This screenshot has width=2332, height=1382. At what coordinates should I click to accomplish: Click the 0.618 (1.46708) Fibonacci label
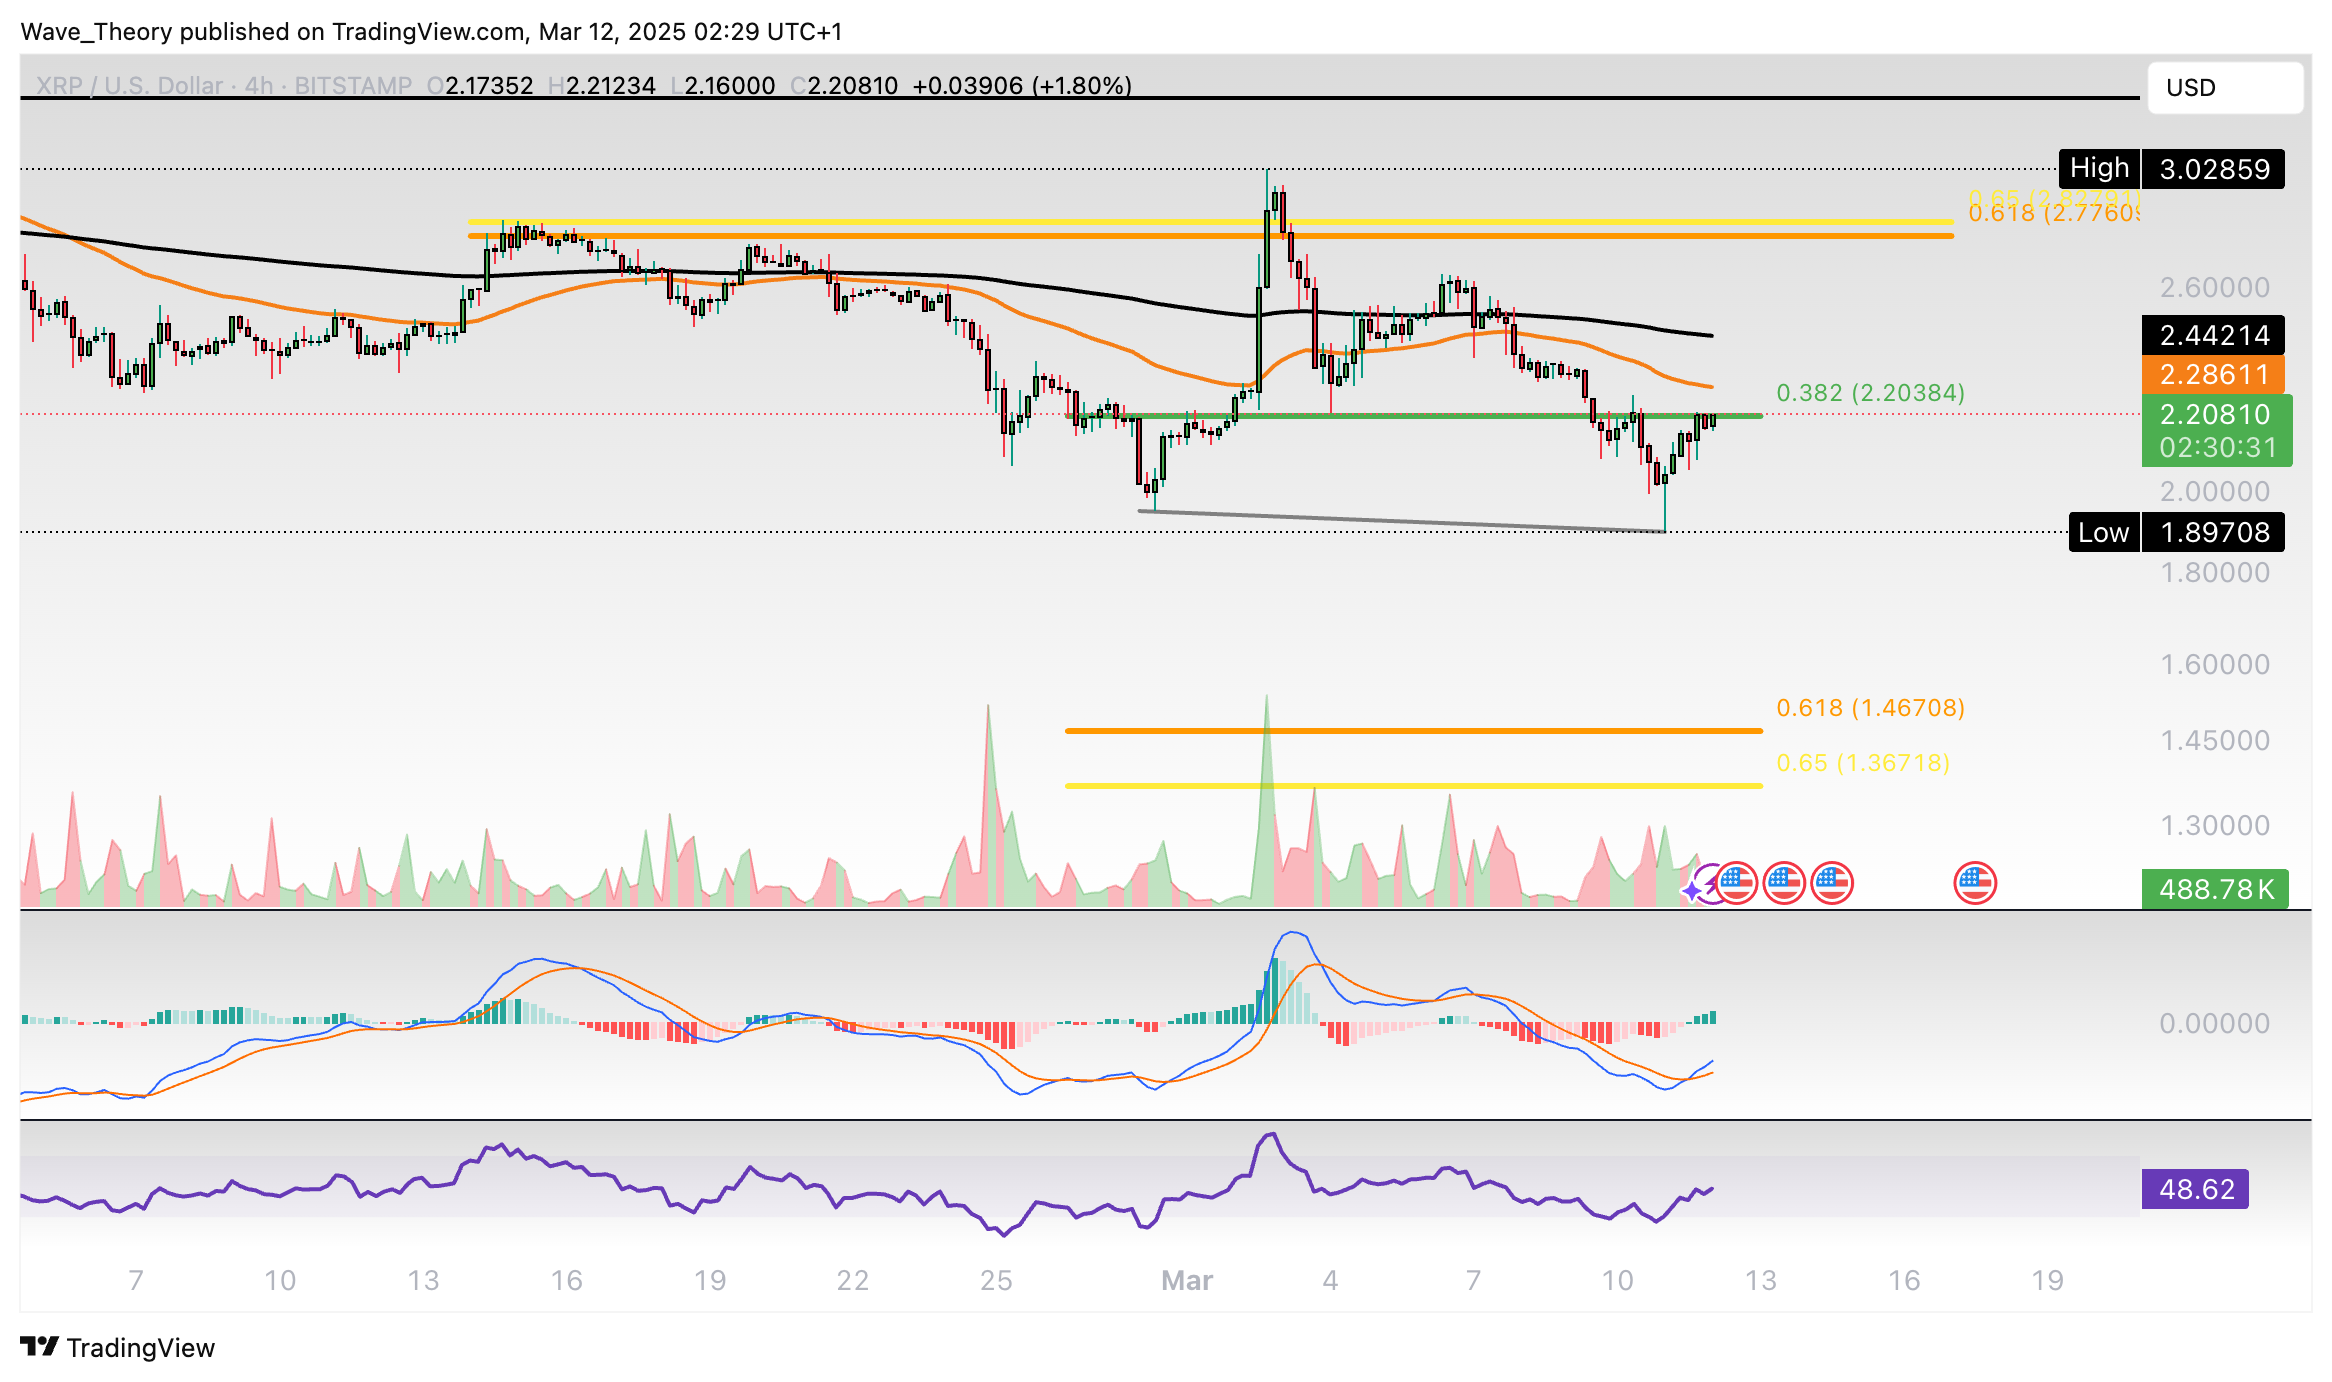coord(1870,708)
